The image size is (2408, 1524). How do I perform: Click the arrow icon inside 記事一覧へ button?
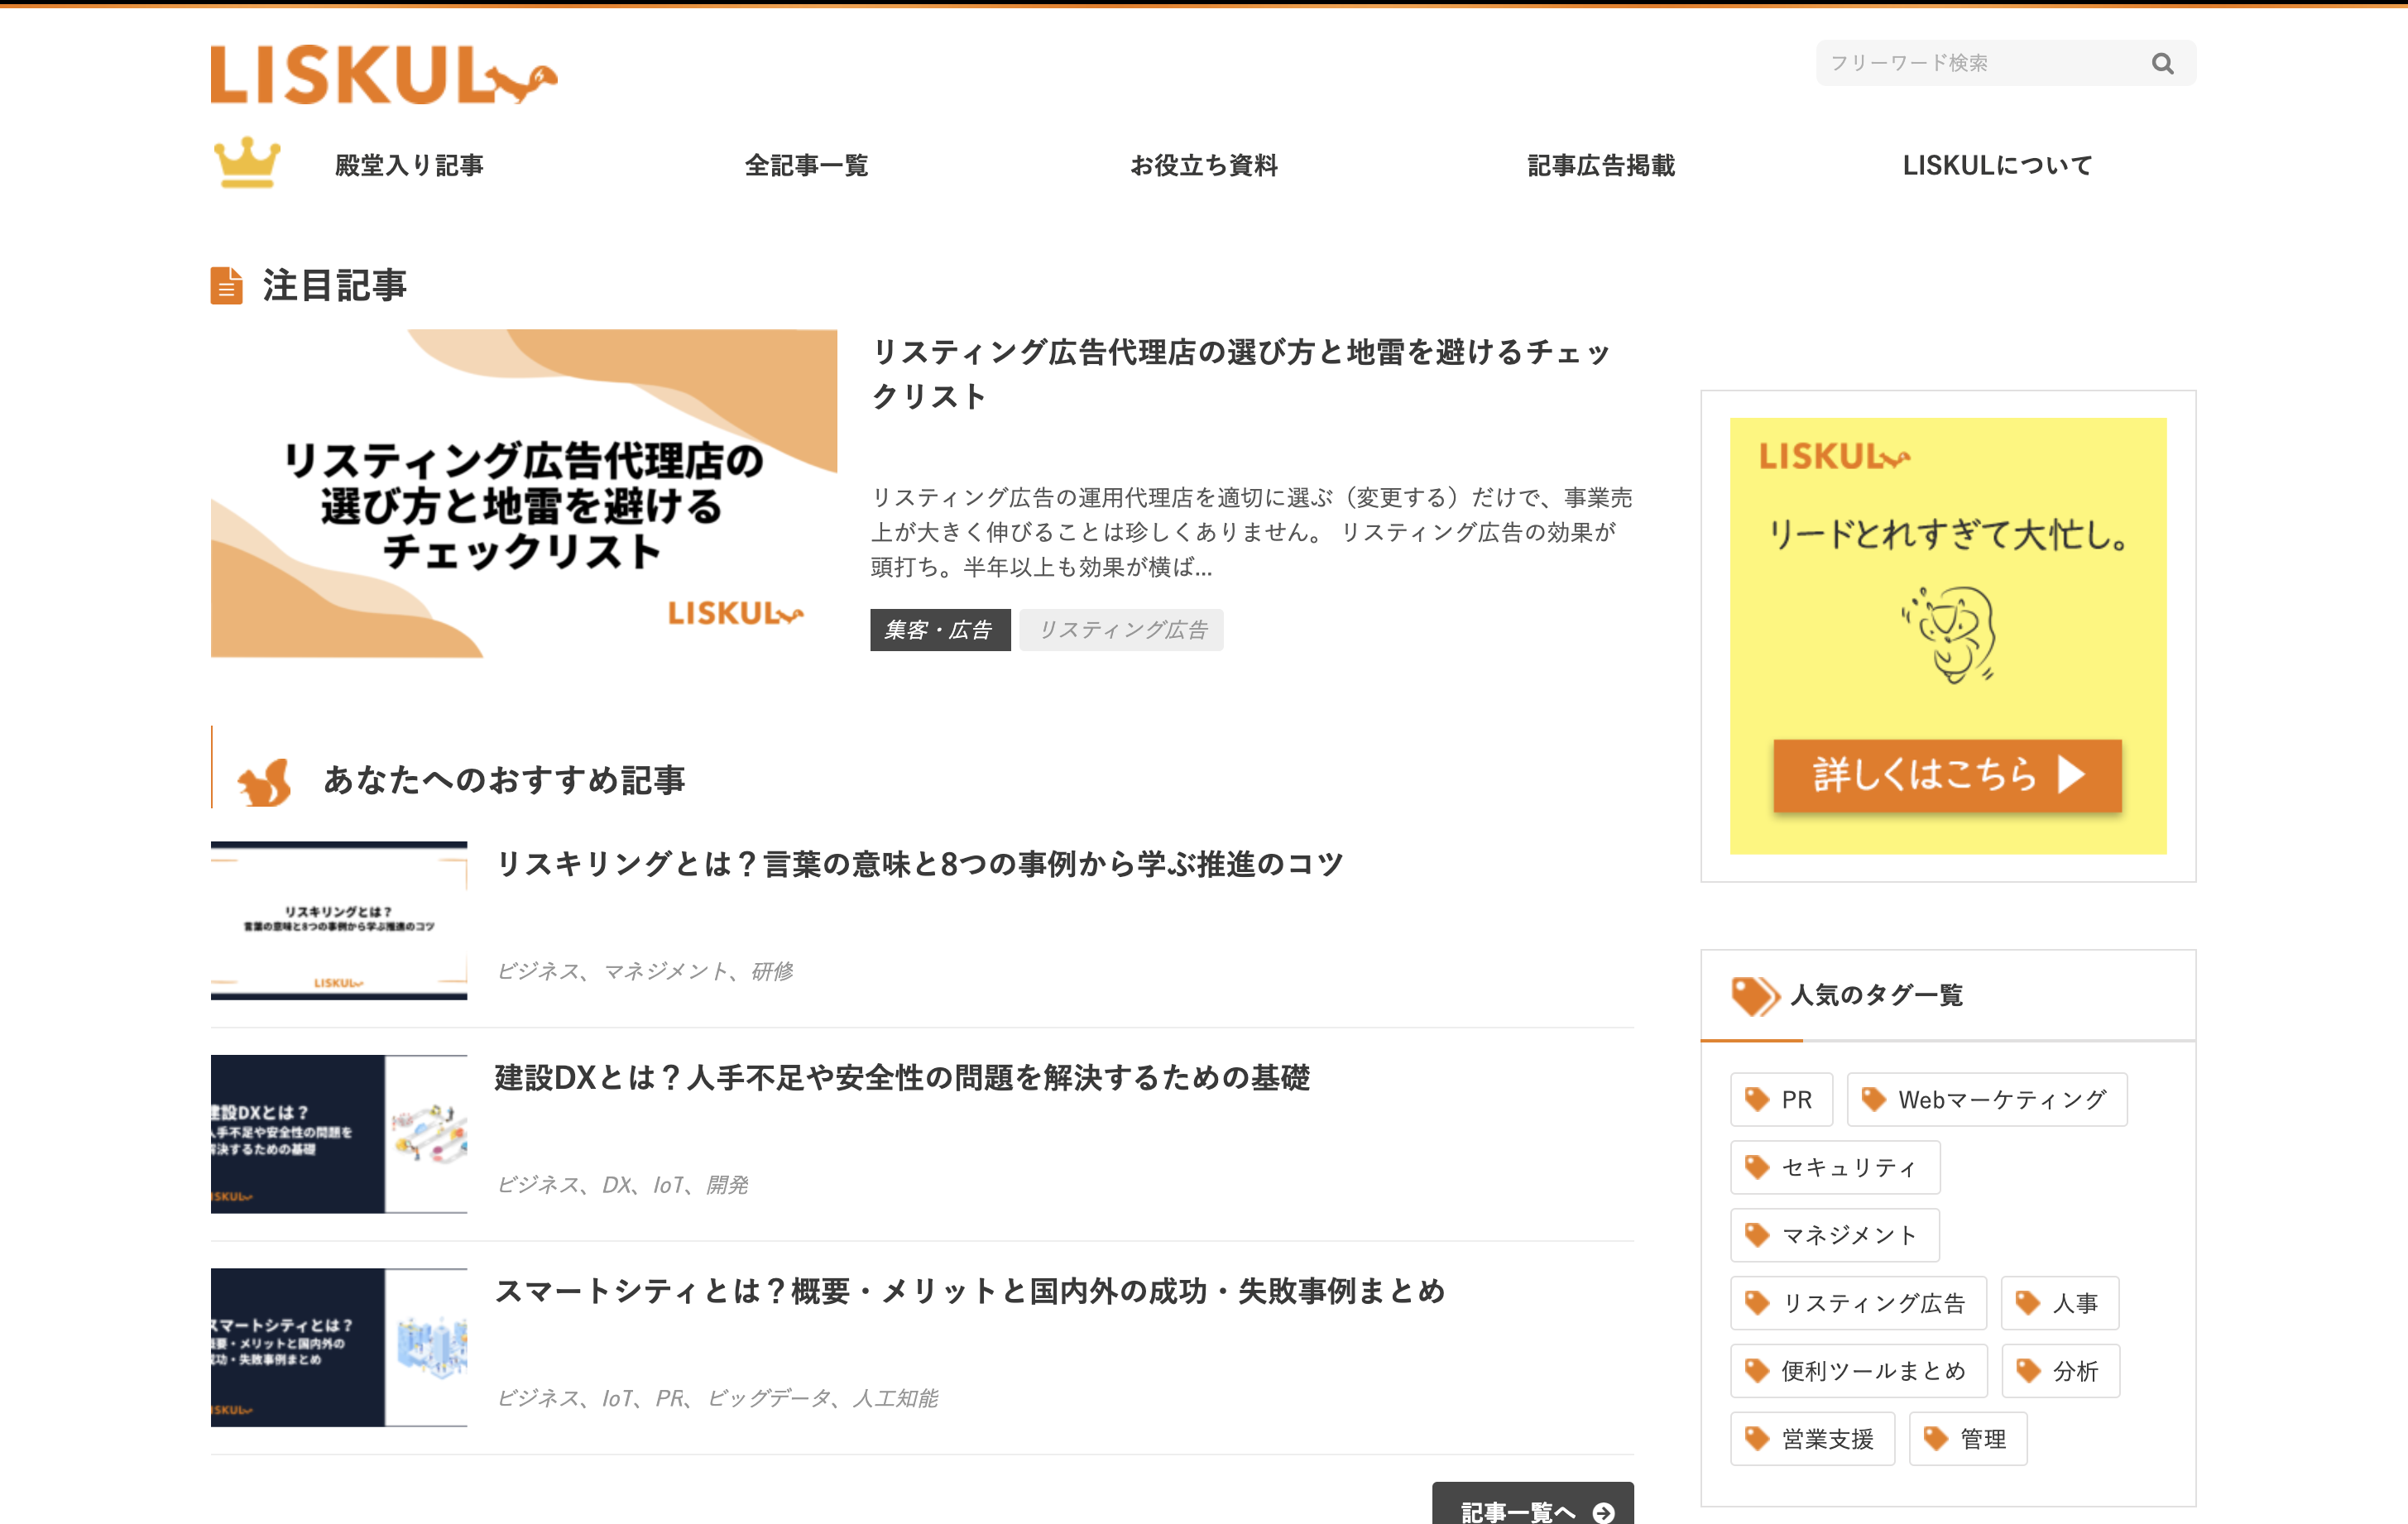click(x=1604, y=1513)
